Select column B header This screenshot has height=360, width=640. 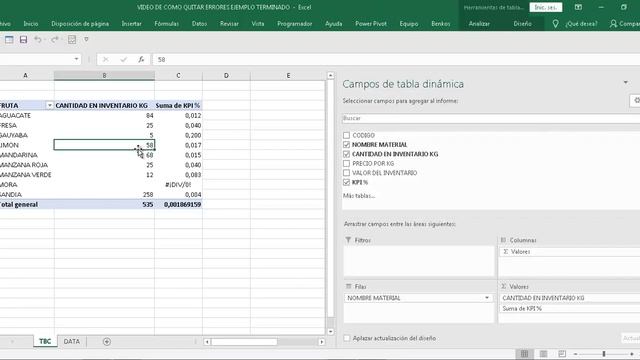tap(104, 76)
